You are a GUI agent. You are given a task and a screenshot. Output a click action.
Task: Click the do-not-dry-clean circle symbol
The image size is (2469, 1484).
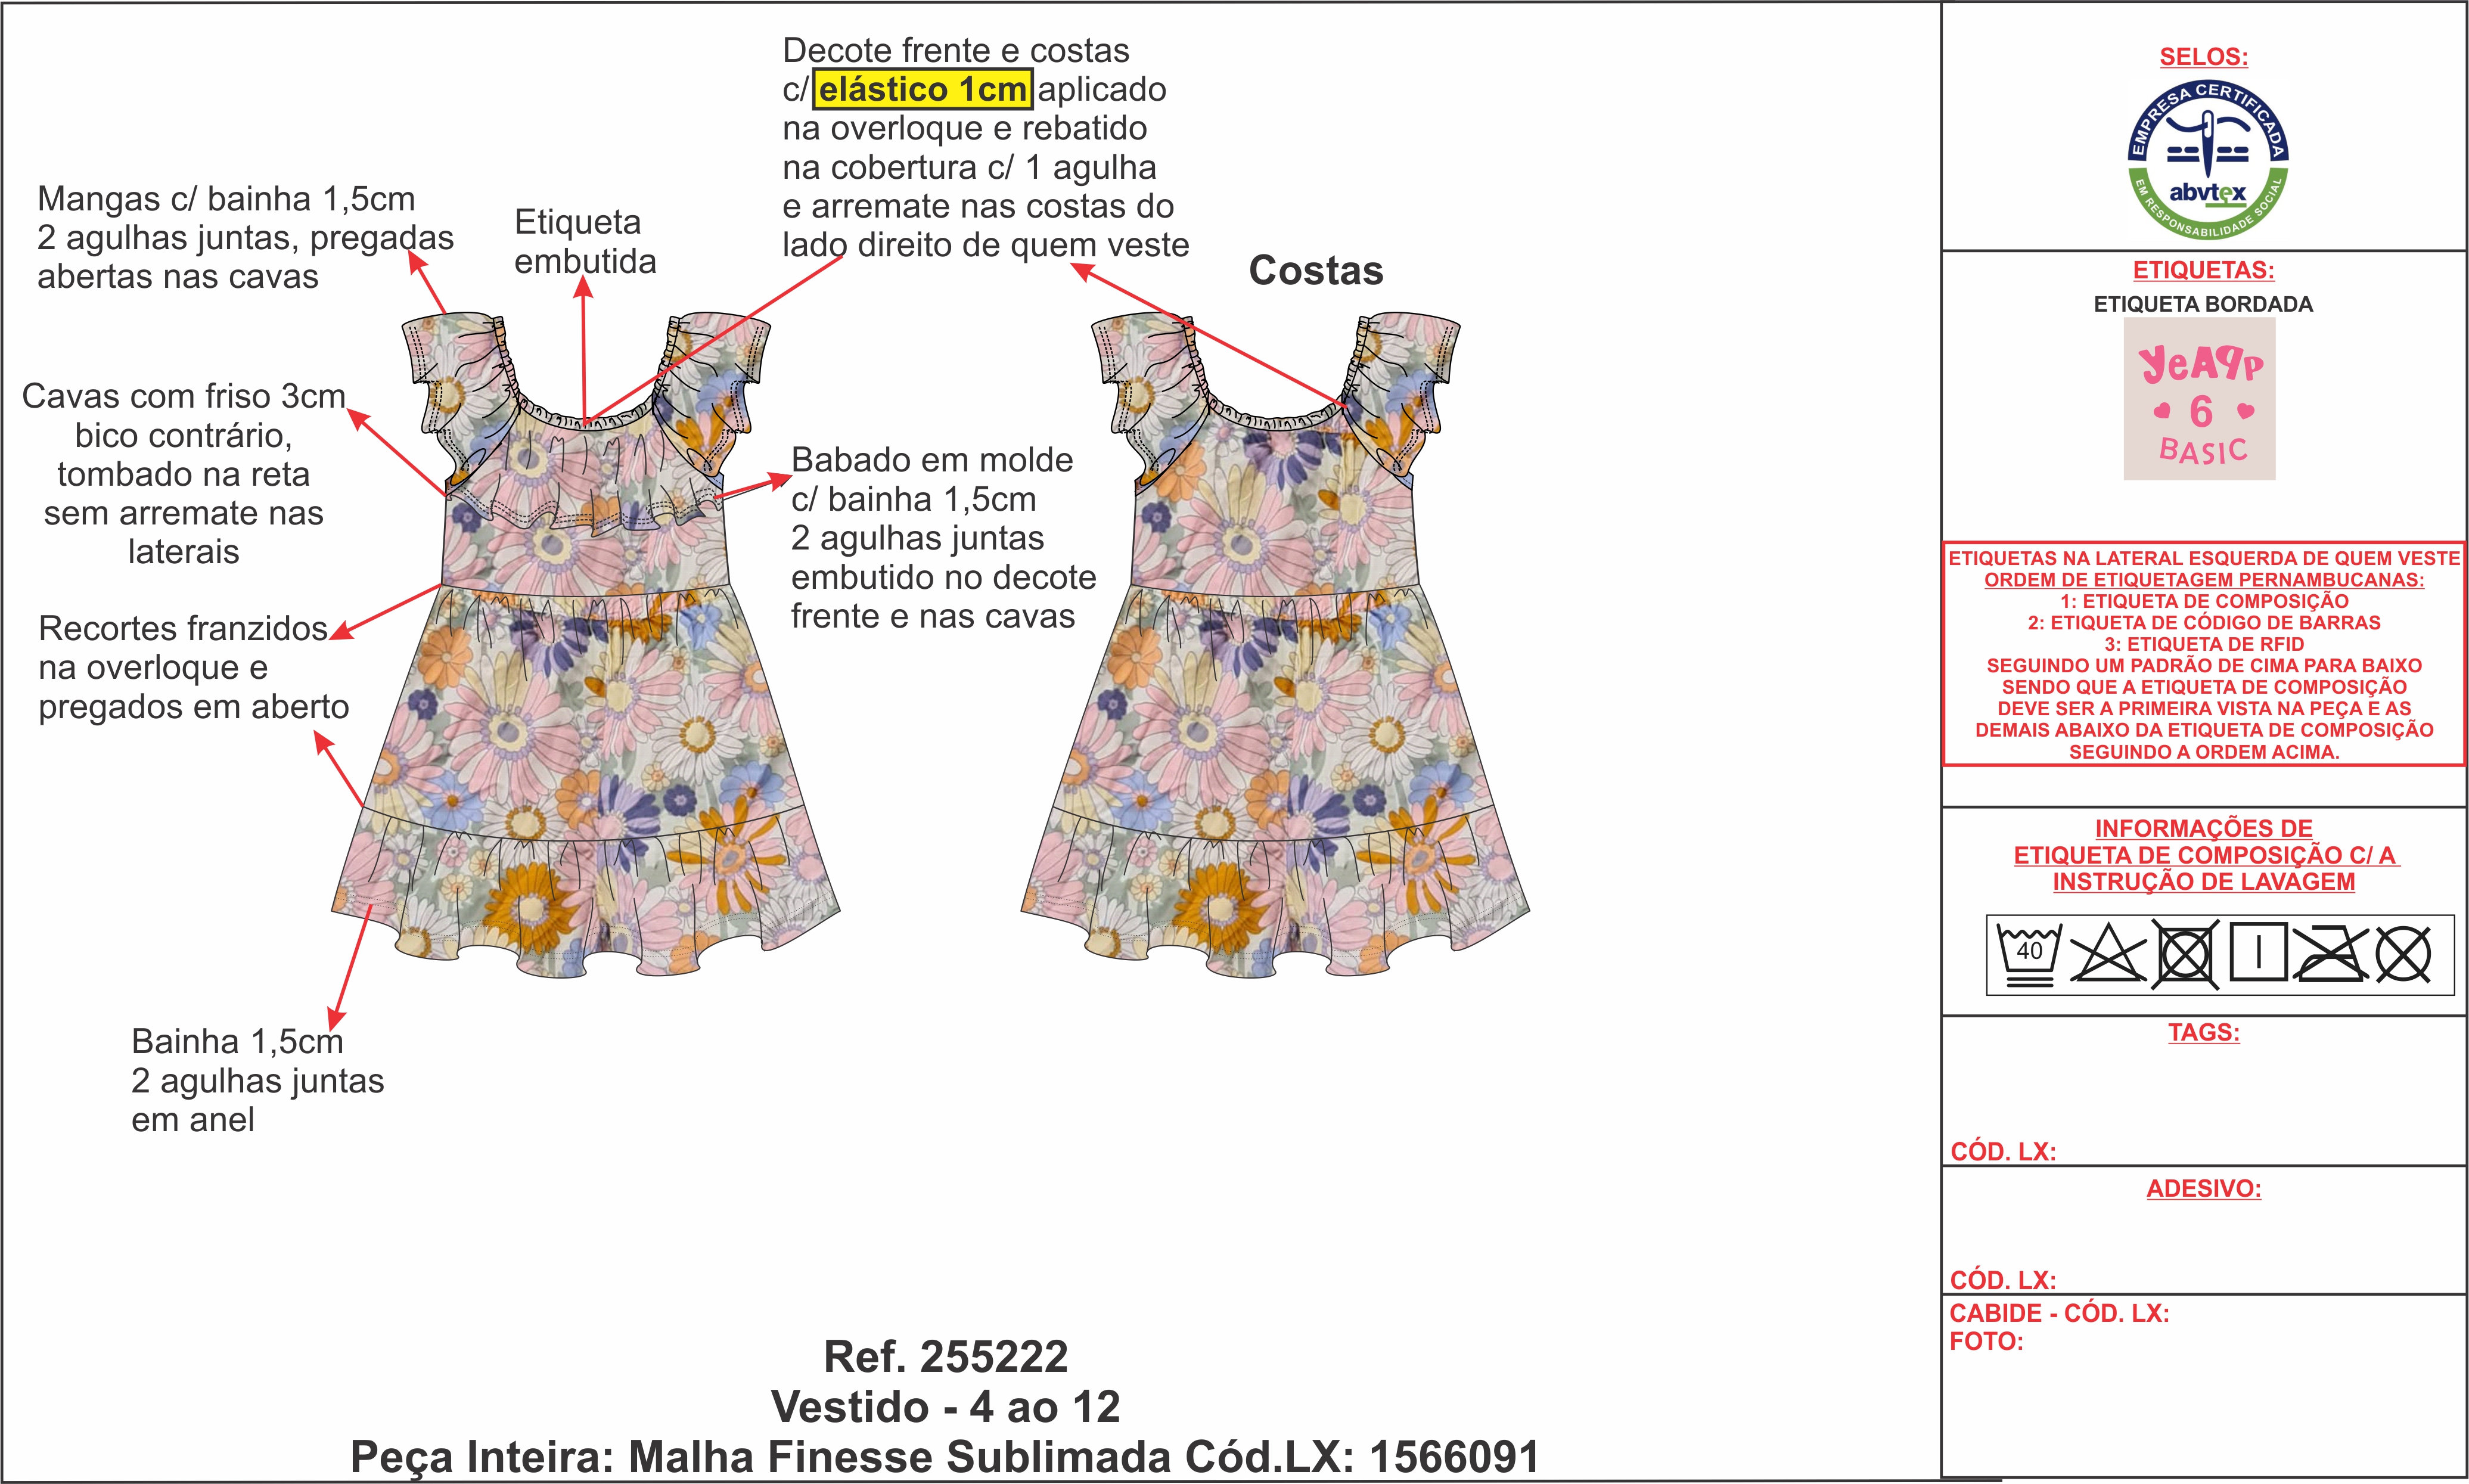(2403, 955)
